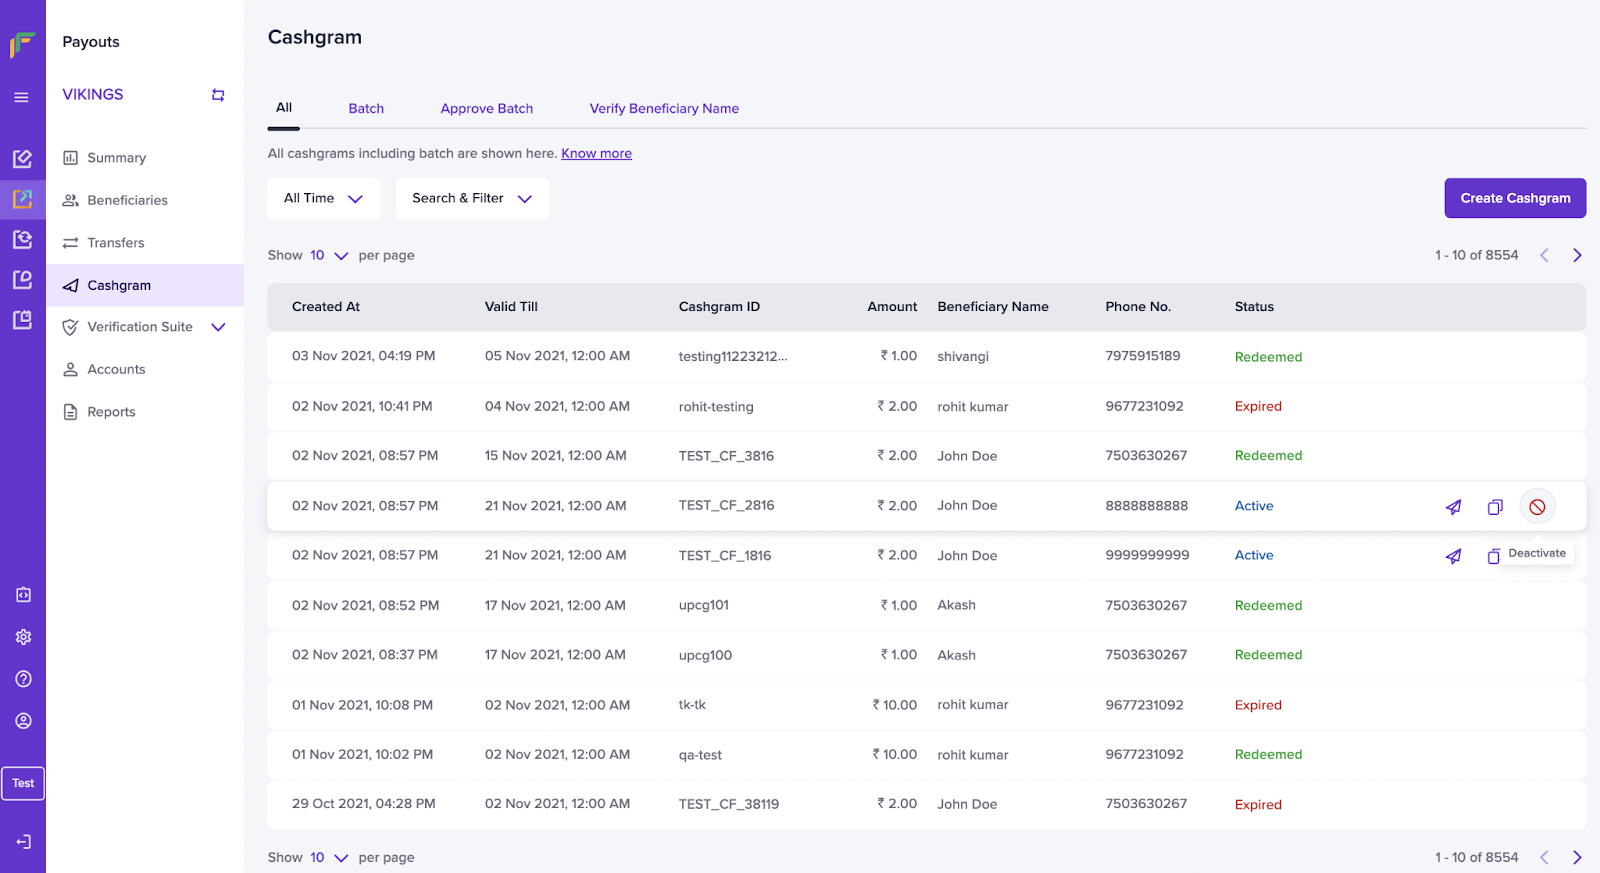Viewport: 1600px width, 873px height.
Task: Copy link for TEST_CF_2816 cashgram
Action: coord(1495,507)
